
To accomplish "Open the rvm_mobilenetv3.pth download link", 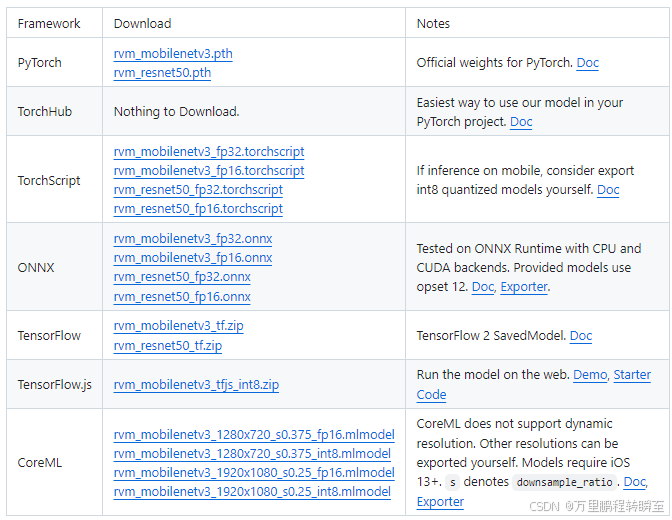I will coord(173,54).
